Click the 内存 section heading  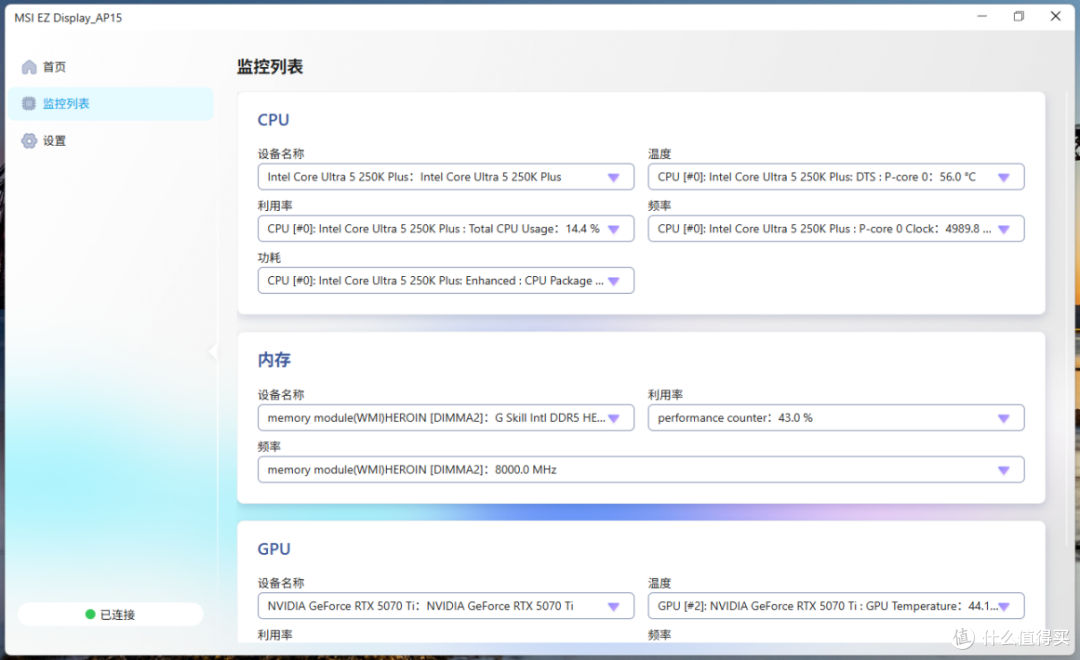click(x=274, y=360)
